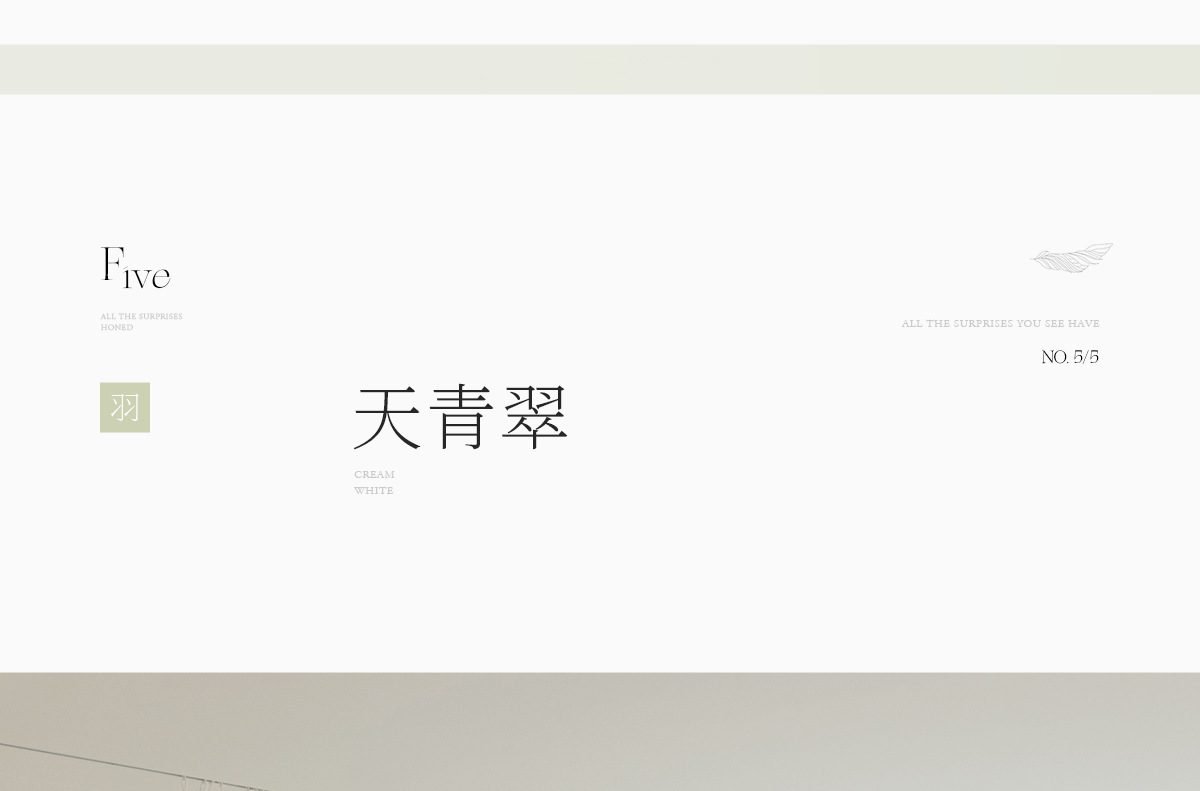The image size is (1200, 791).
Task: Click the 'Five' serif heading
Action: [x=136, y=268]
